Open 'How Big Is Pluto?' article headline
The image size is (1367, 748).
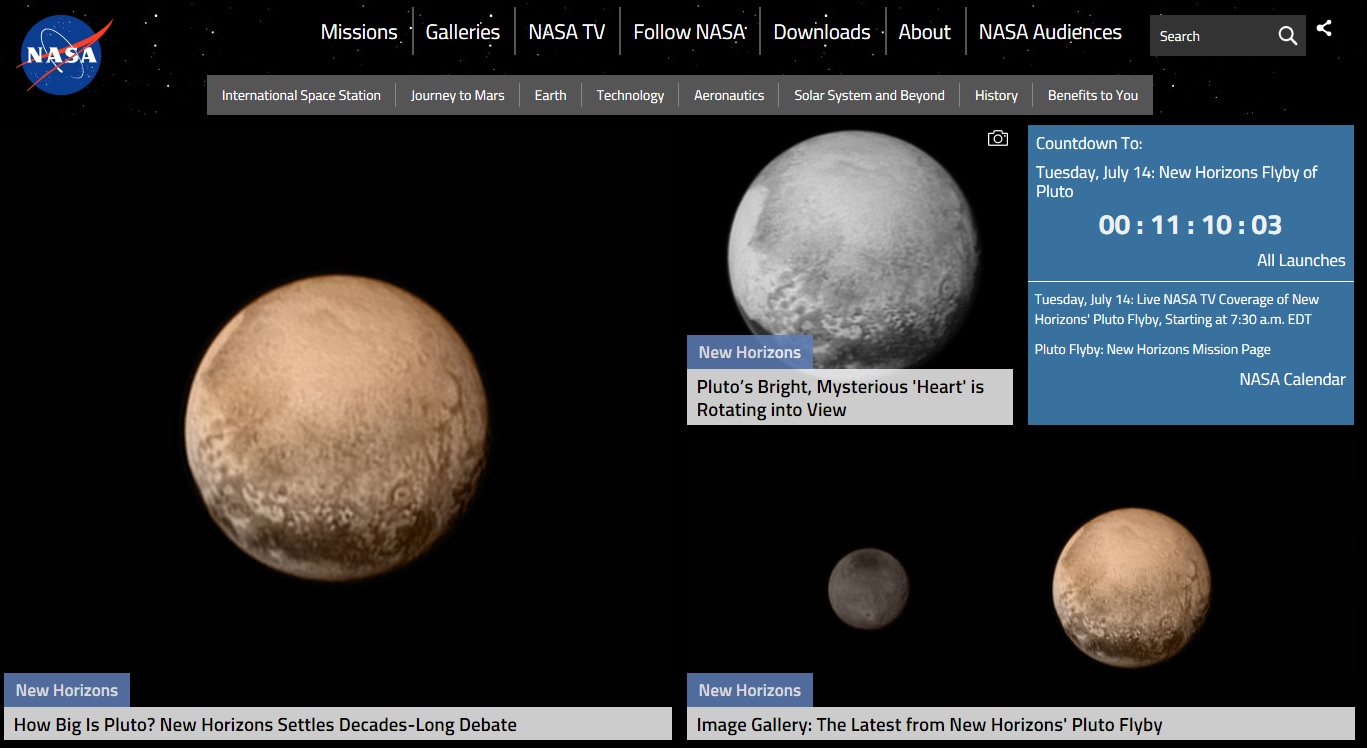click(x=265, y=725)
